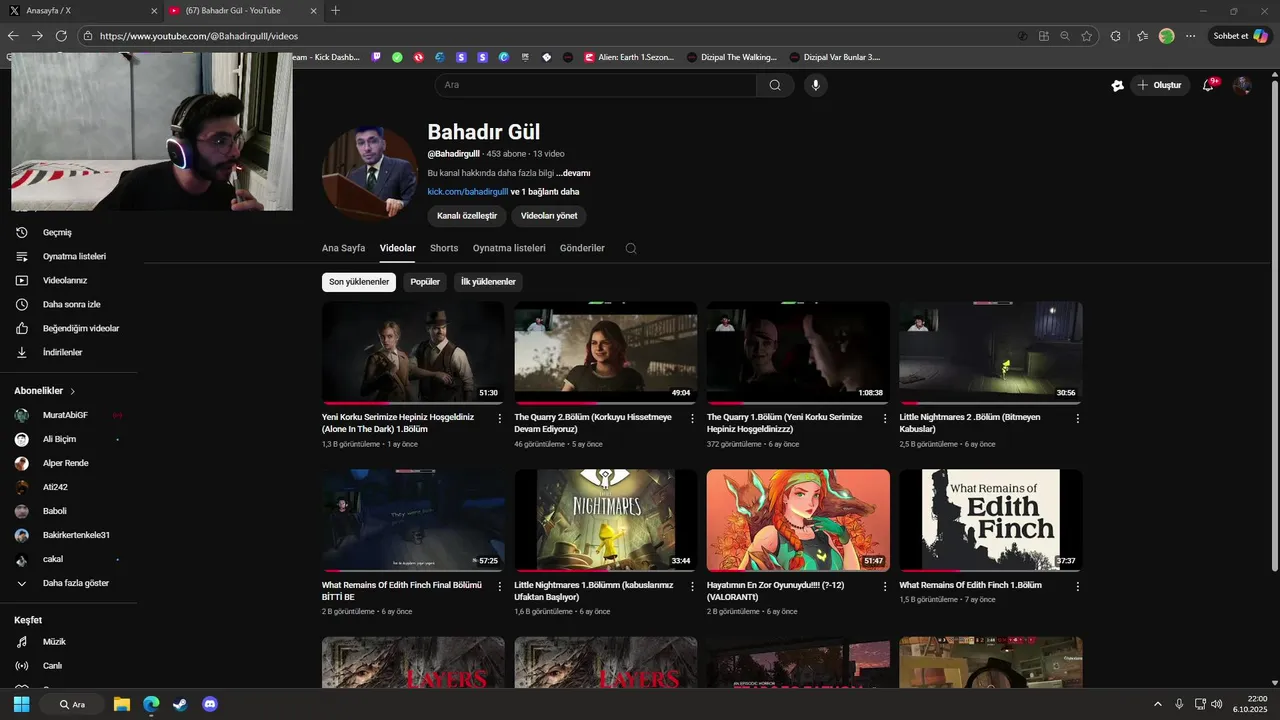Switch to Shorts channel tab
1280x720 pixels.
coord(444,248)
